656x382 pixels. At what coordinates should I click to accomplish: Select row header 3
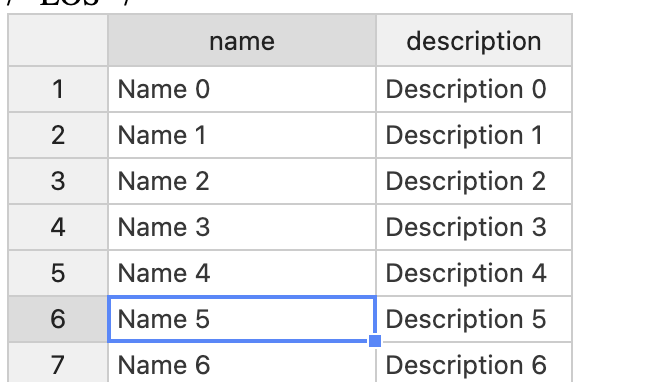[58, 181]
